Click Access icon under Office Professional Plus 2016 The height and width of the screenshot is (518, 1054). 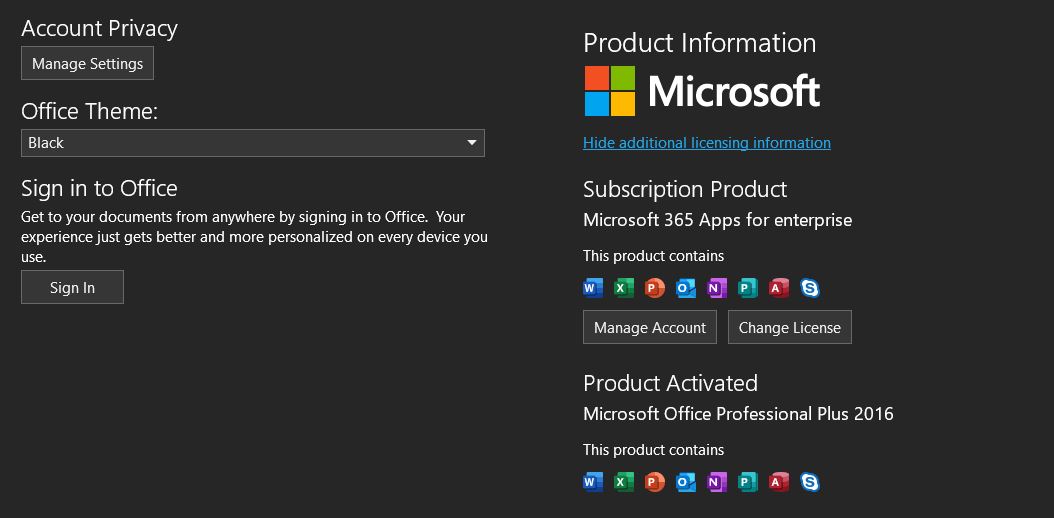(x=779, y=482)
